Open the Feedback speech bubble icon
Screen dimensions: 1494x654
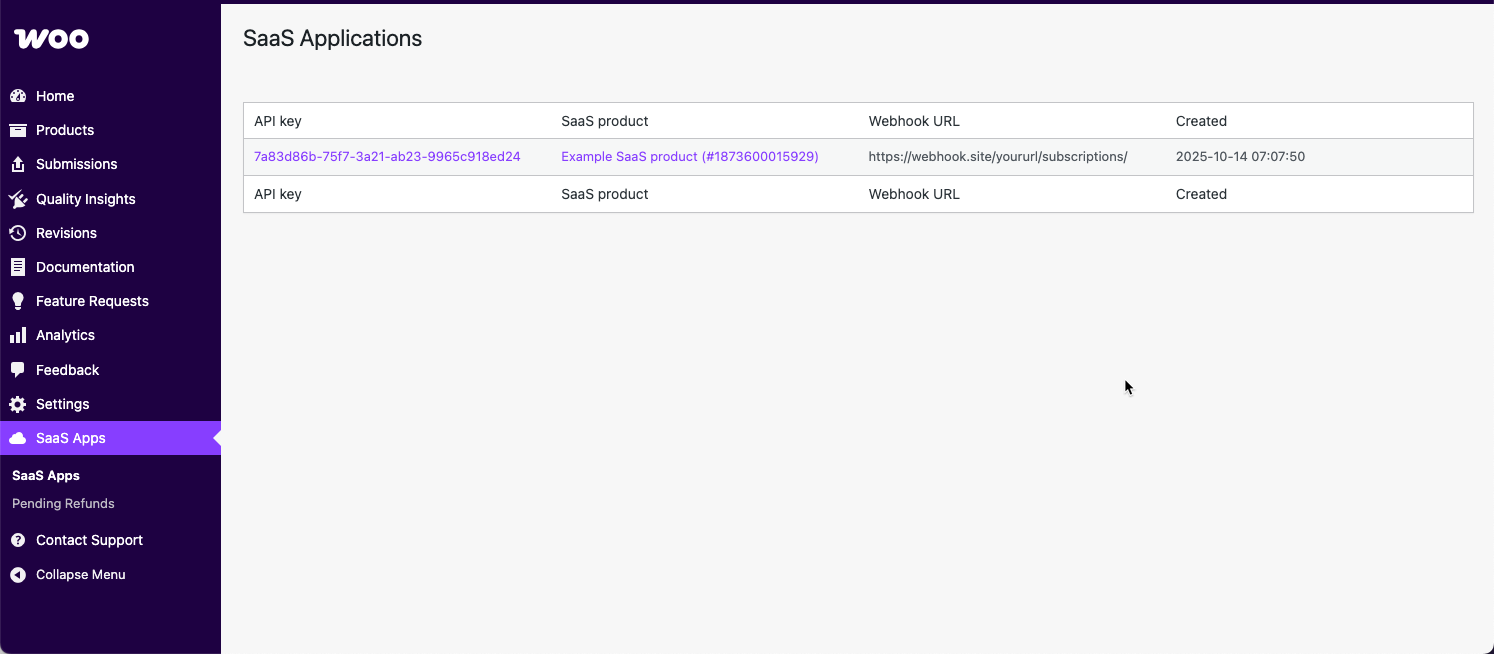(19, 369)
